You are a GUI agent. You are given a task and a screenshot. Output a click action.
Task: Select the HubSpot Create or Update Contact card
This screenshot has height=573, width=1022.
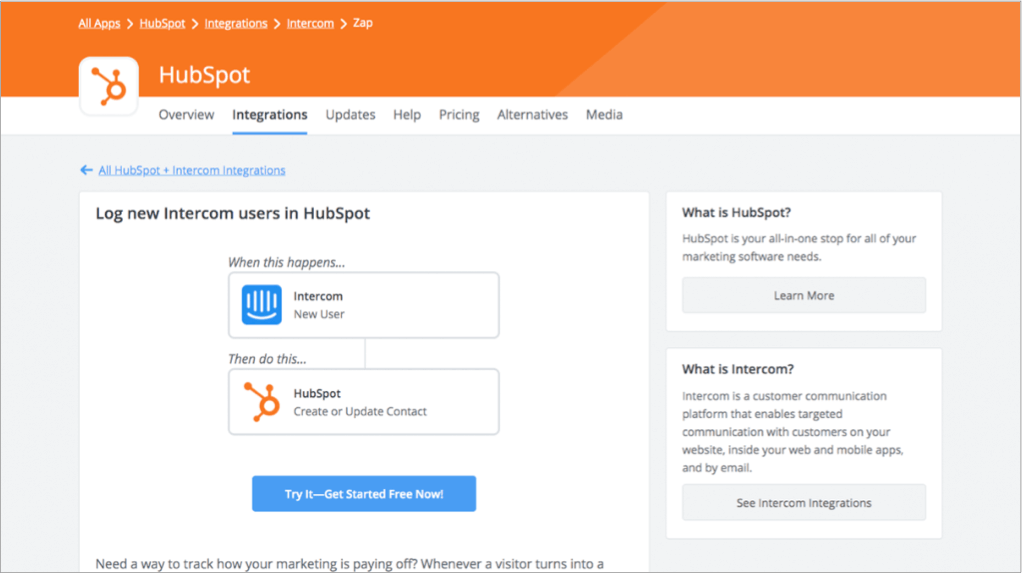point(364,402)
